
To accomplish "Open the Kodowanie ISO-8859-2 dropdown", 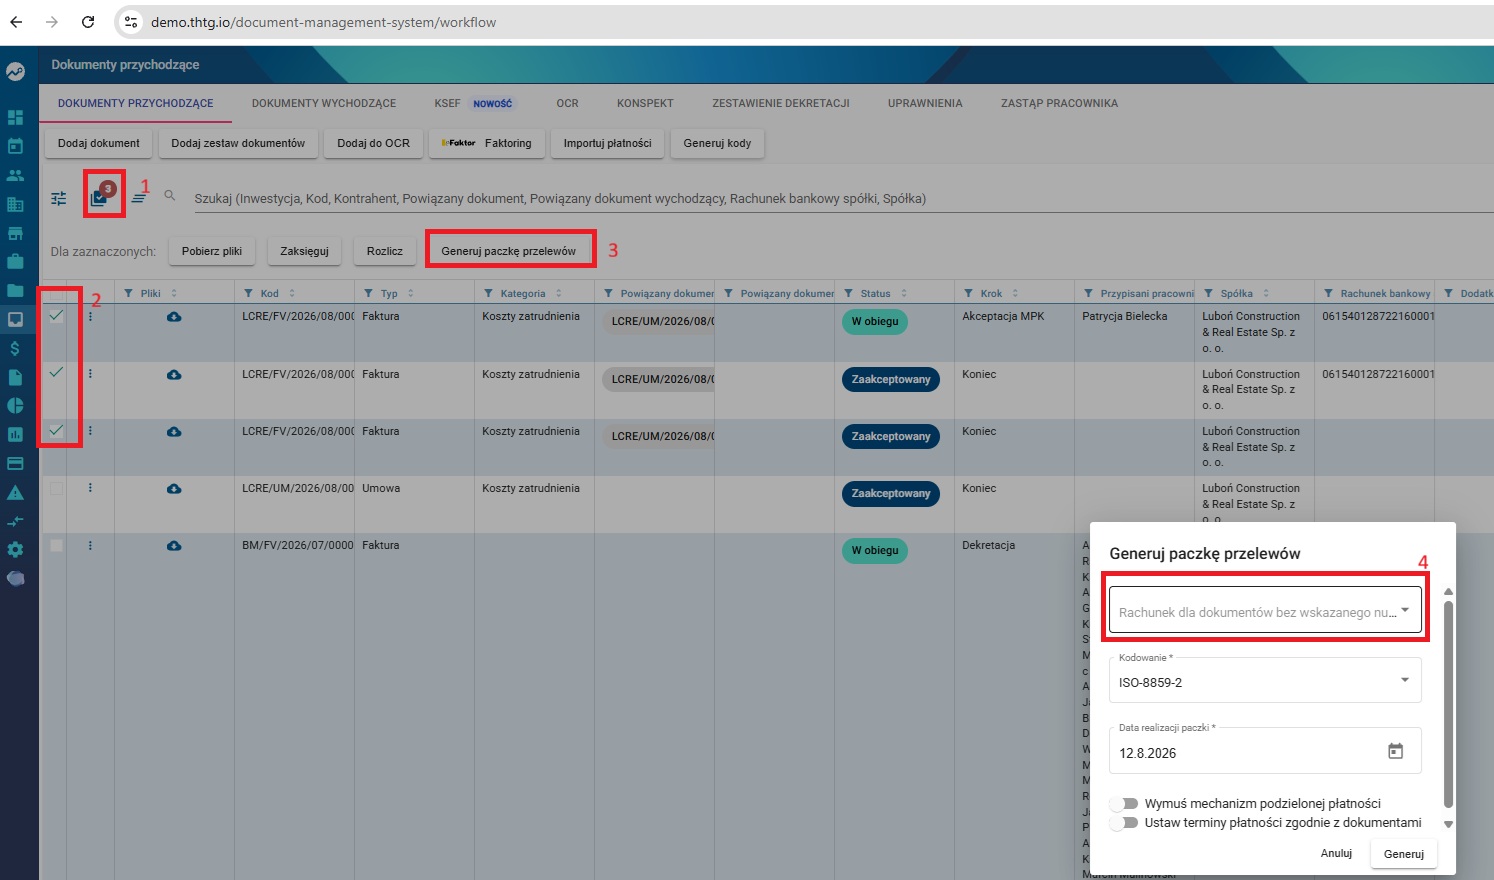I will 1265,680.
